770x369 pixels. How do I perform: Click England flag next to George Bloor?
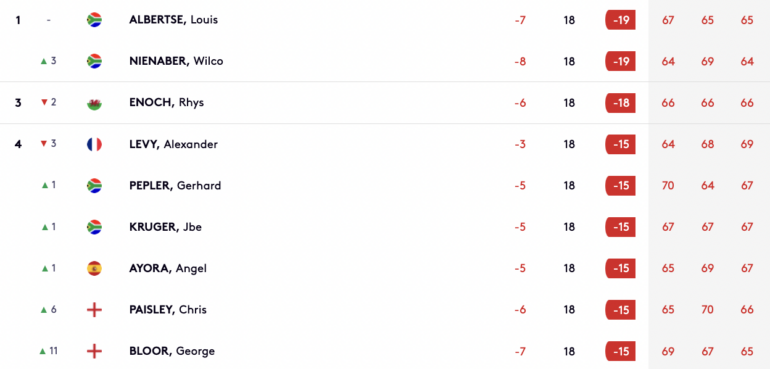pyautogui.click(x=94, y=351)
